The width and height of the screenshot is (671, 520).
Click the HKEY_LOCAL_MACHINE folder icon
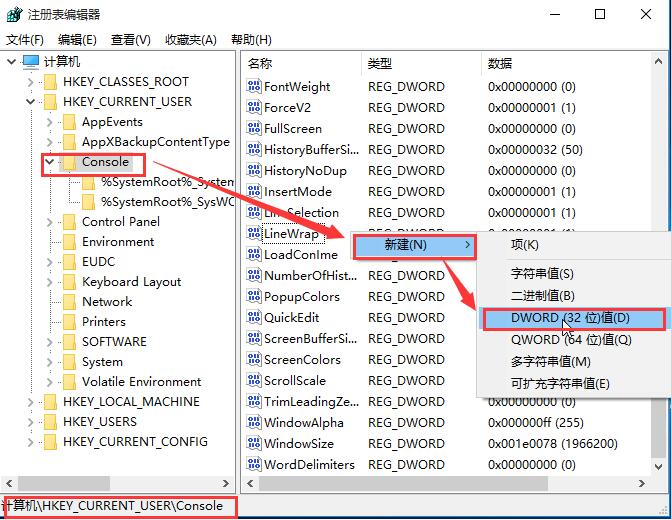[49, 402]
